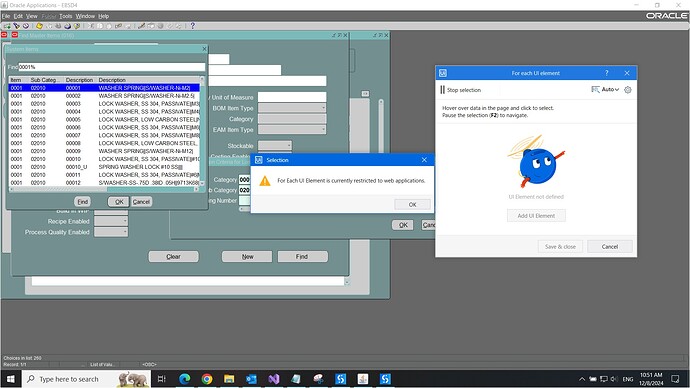The image size is (690, 388).
Task: Open Microsoft Edge from the taskbar
Action: click(185, 379)
